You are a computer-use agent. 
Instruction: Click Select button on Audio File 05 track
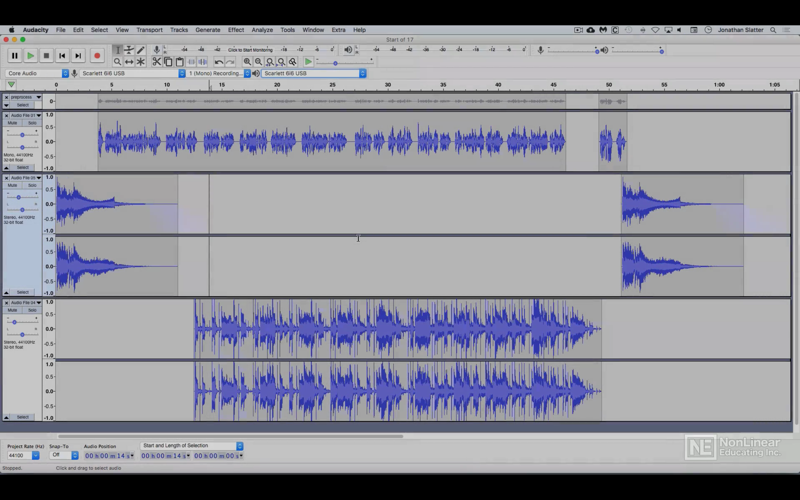pos(22,292)
